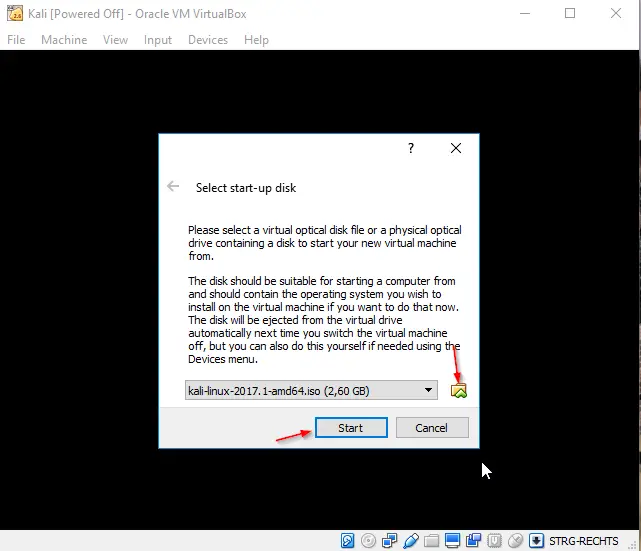Click the back arrow in the start-up disk dialog

(x=173, y=186)
